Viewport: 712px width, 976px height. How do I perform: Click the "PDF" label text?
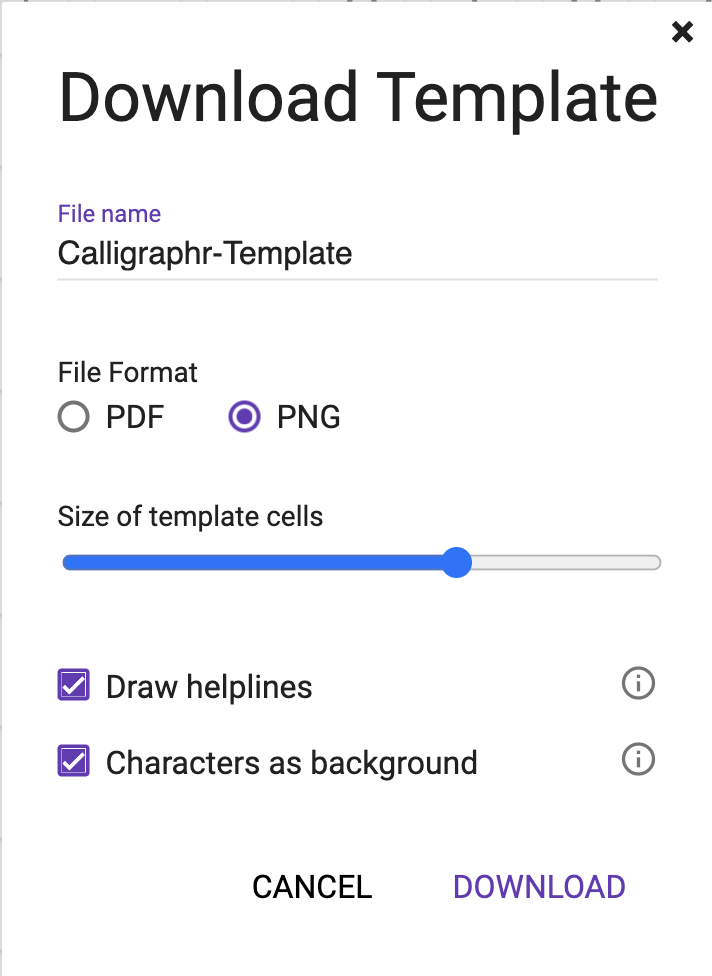135,416
